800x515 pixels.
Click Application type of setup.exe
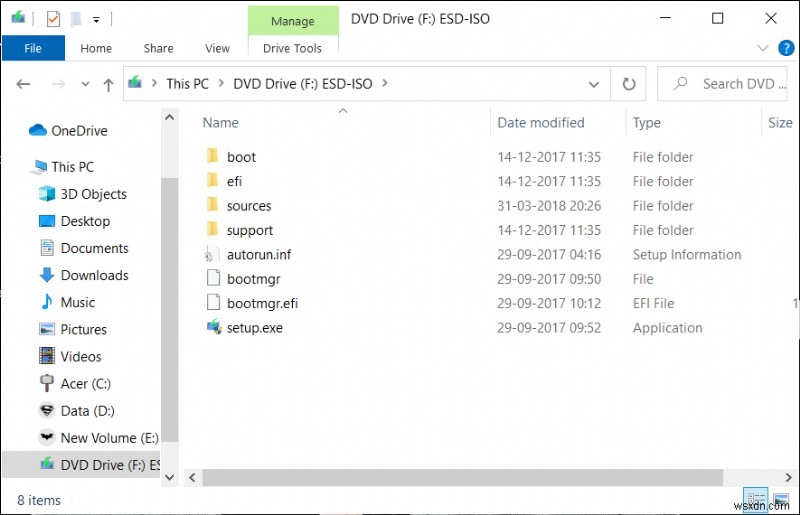[667, 328]
